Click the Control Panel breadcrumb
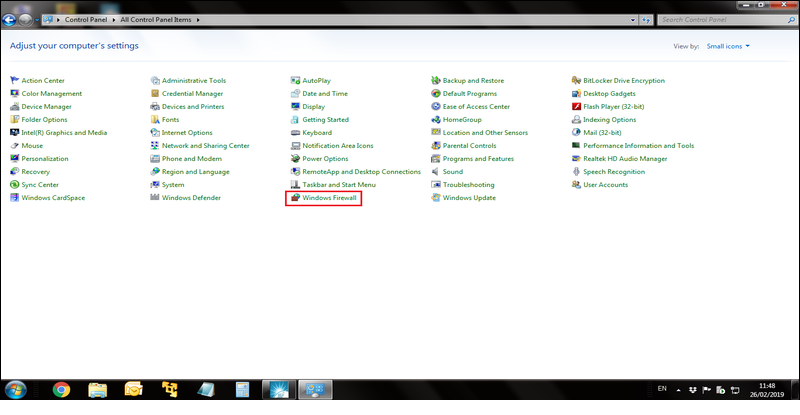The width and height of the screenshot is (800, 415). pos(86,20)
